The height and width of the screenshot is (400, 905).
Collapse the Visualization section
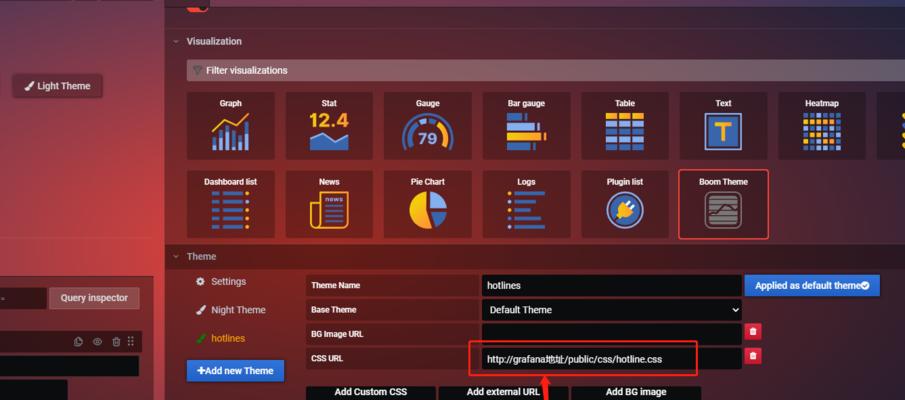tap(177, 42)
